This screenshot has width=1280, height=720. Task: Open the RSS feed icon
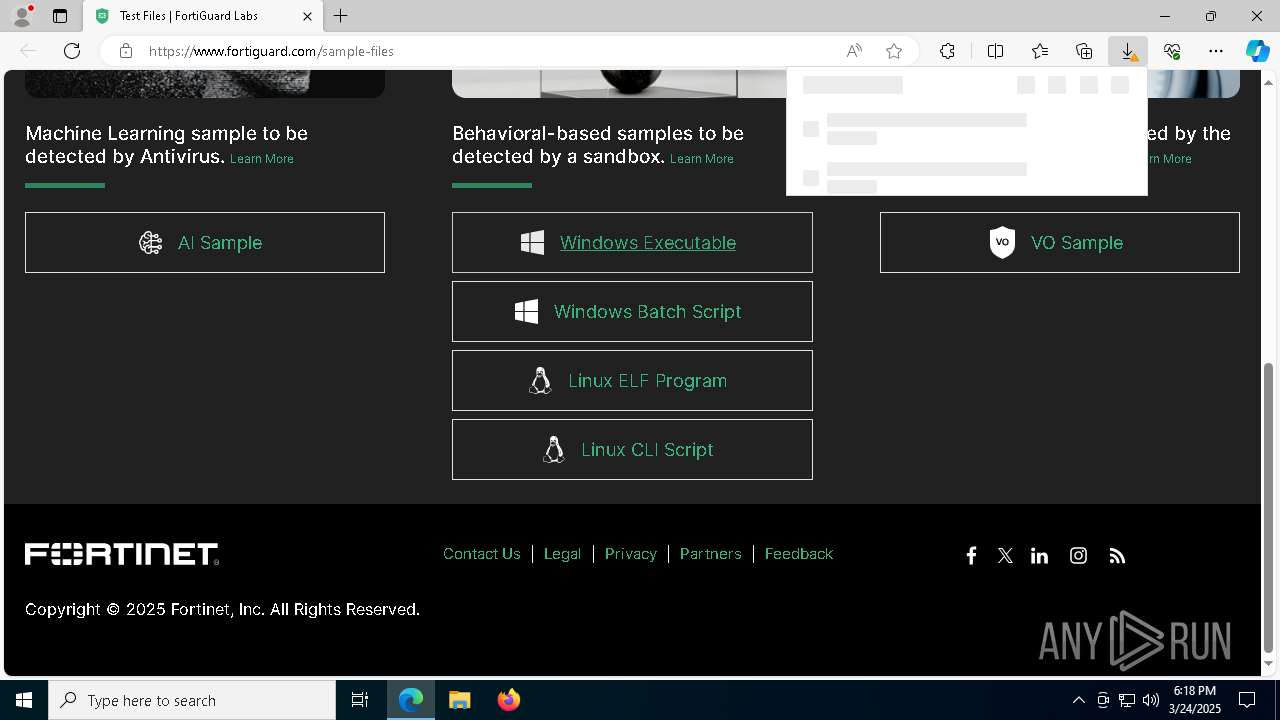point(1117,556)
